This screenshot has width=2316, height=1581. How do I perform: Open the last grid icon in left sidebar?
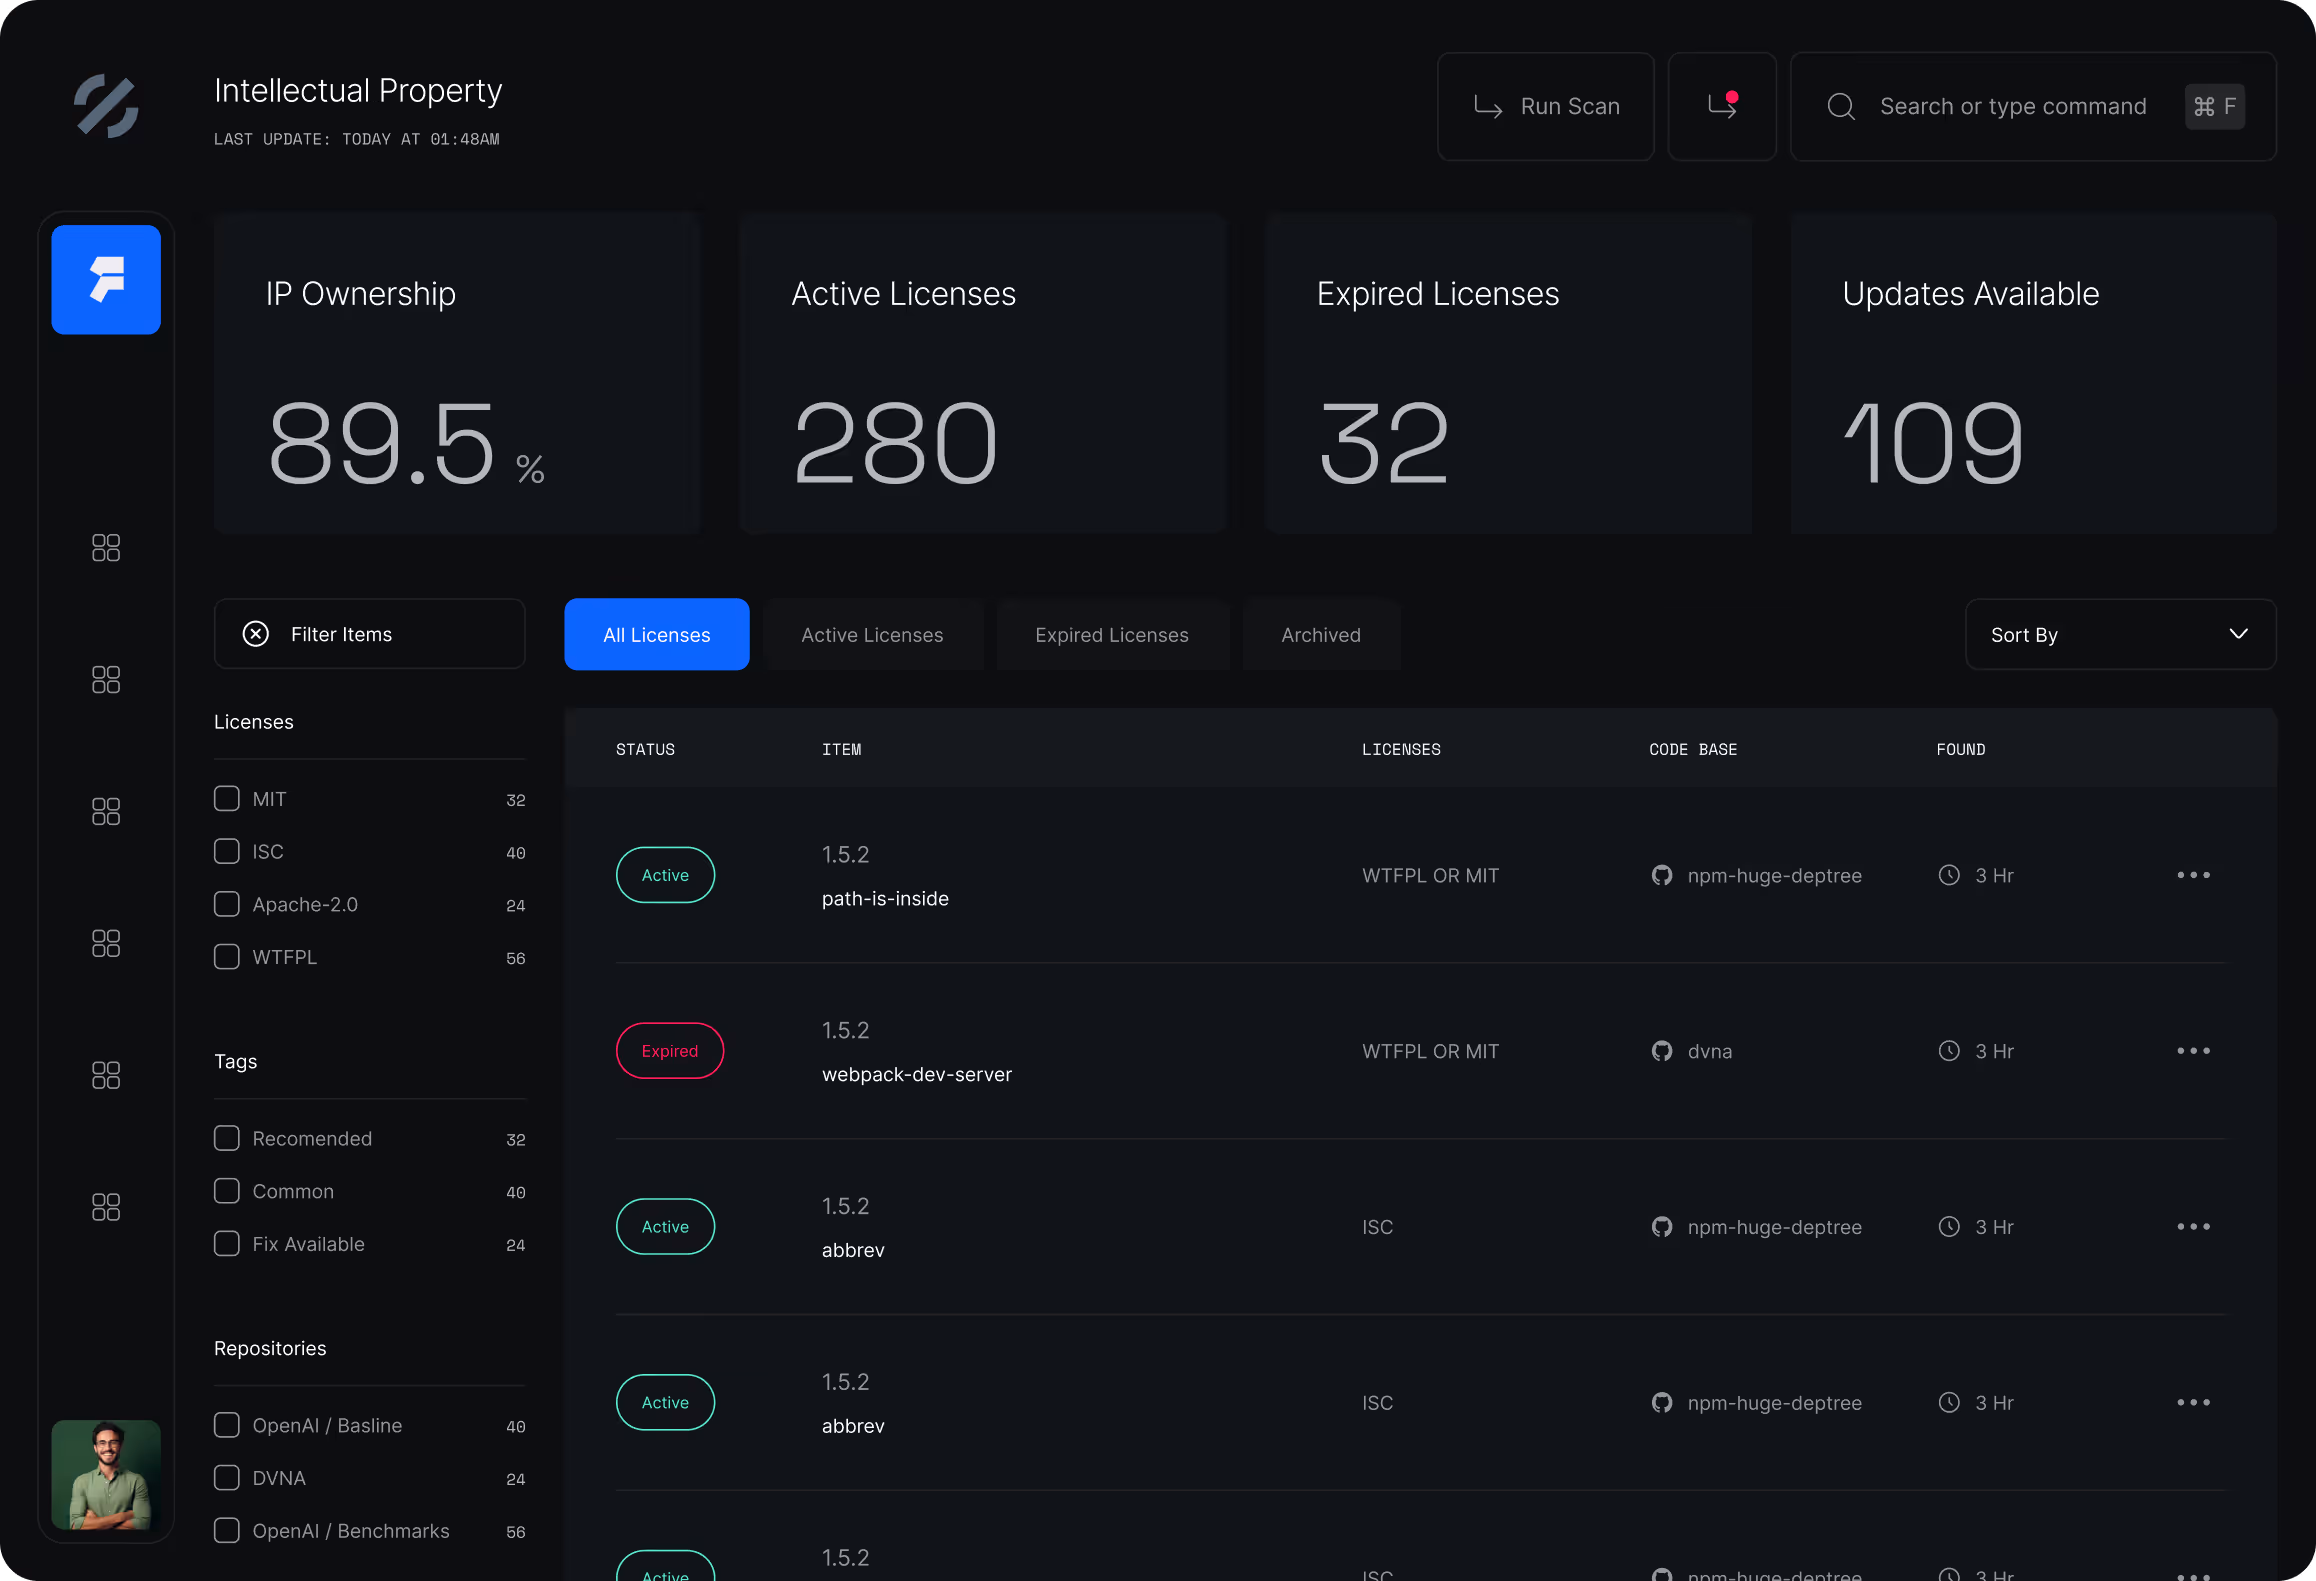coord(106,1207)
